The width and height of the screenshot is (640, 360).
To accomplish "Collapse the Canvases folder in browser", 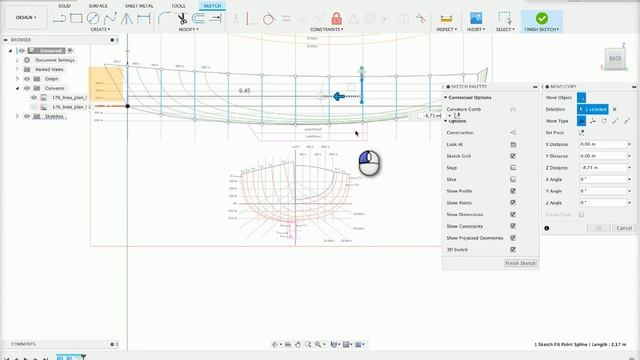I will coord(17,88).
